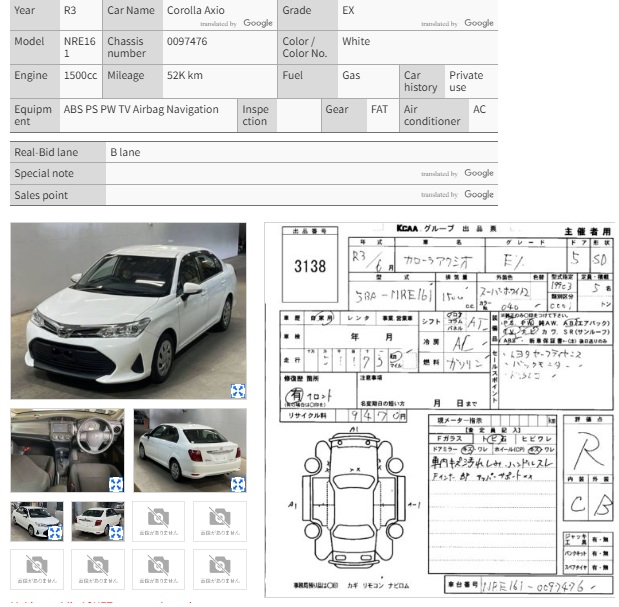The image size is (619, 607).
Task: Click the Sales point label
Action: [41, 195]
